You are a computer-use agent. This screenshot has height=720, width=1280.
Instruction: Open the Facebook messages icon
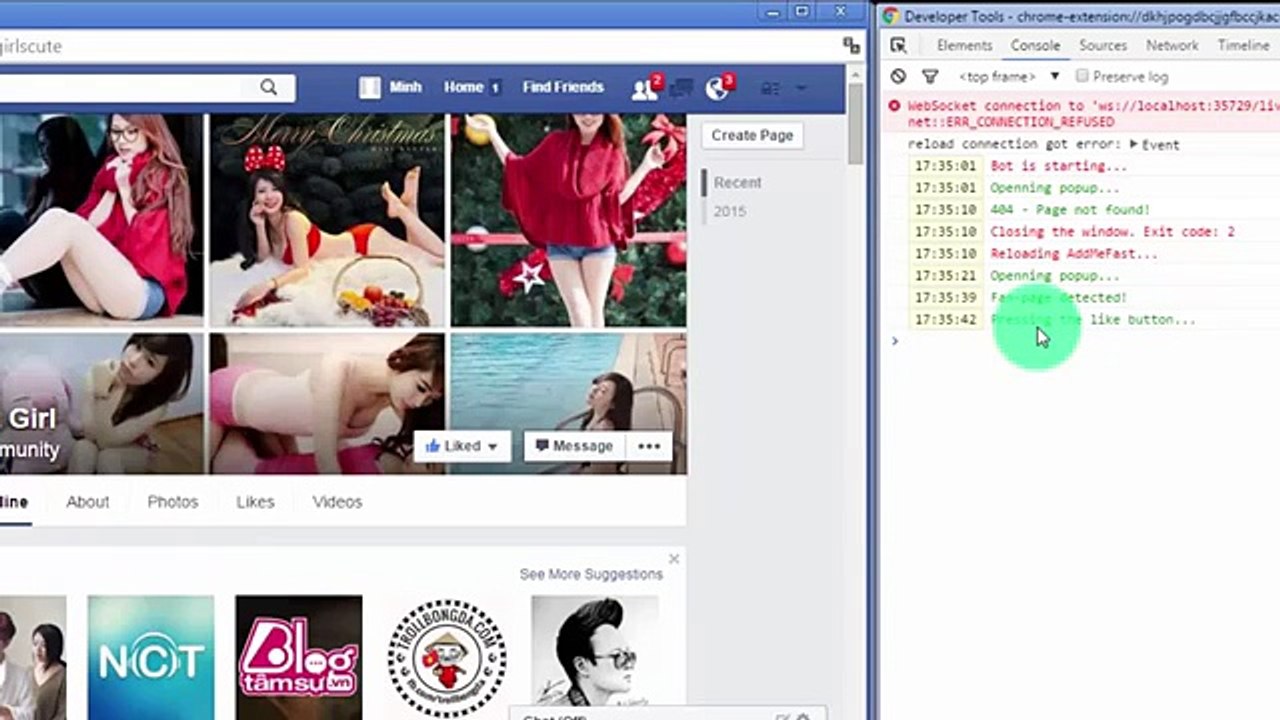[x=682, y=88]
